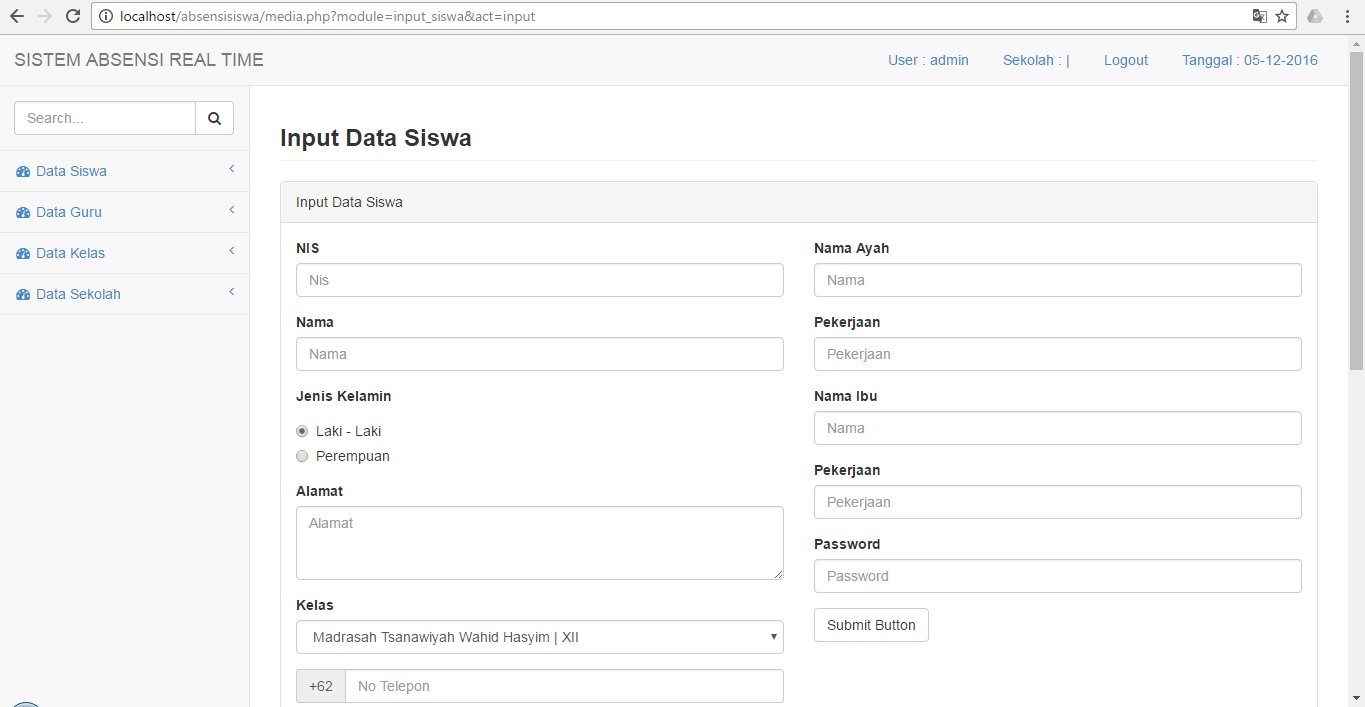The height and width of the screenshot is (707, 1365).
Task: Open the Chrome menu icon
Action: coord(1345,16)
